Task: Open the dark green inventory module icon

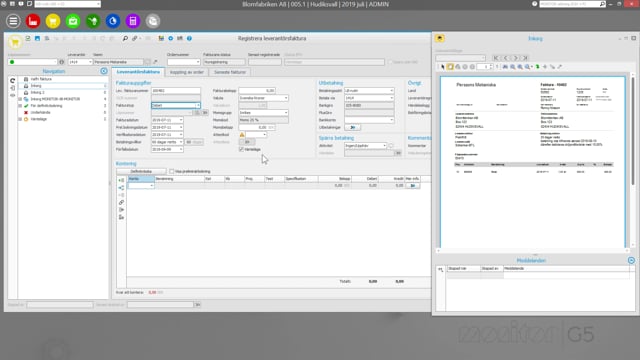Action: pos(93,21)
